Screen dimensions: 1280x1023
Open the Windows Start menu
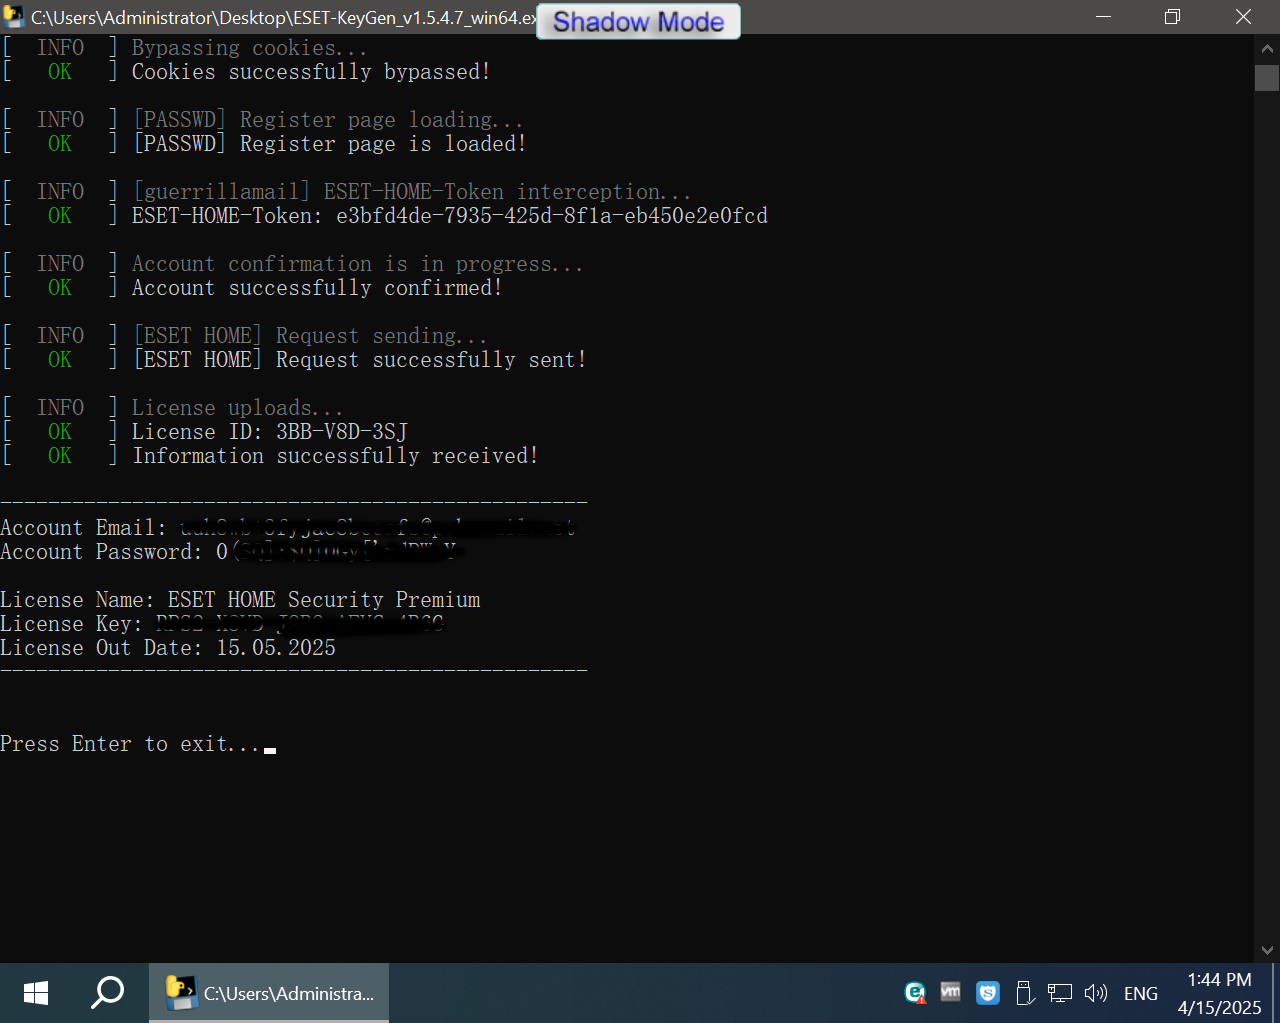(x=36, y=993)
